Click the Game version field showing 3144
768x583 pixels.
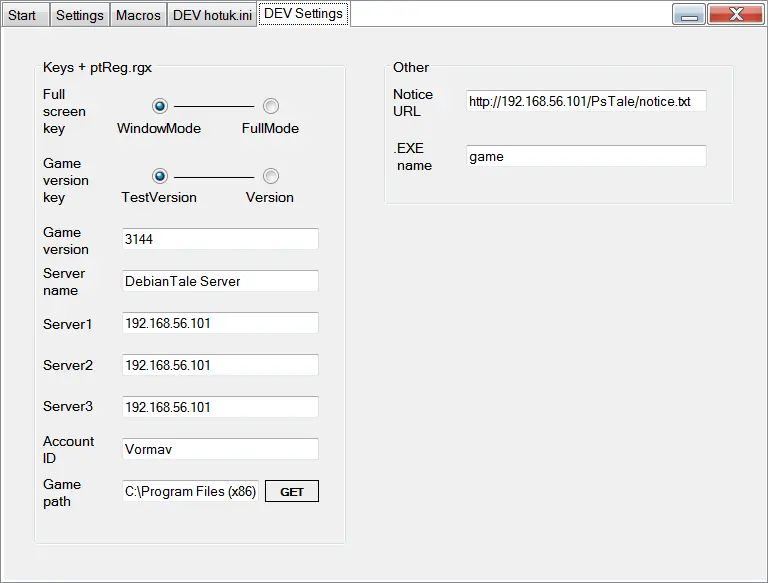(220, 239)
